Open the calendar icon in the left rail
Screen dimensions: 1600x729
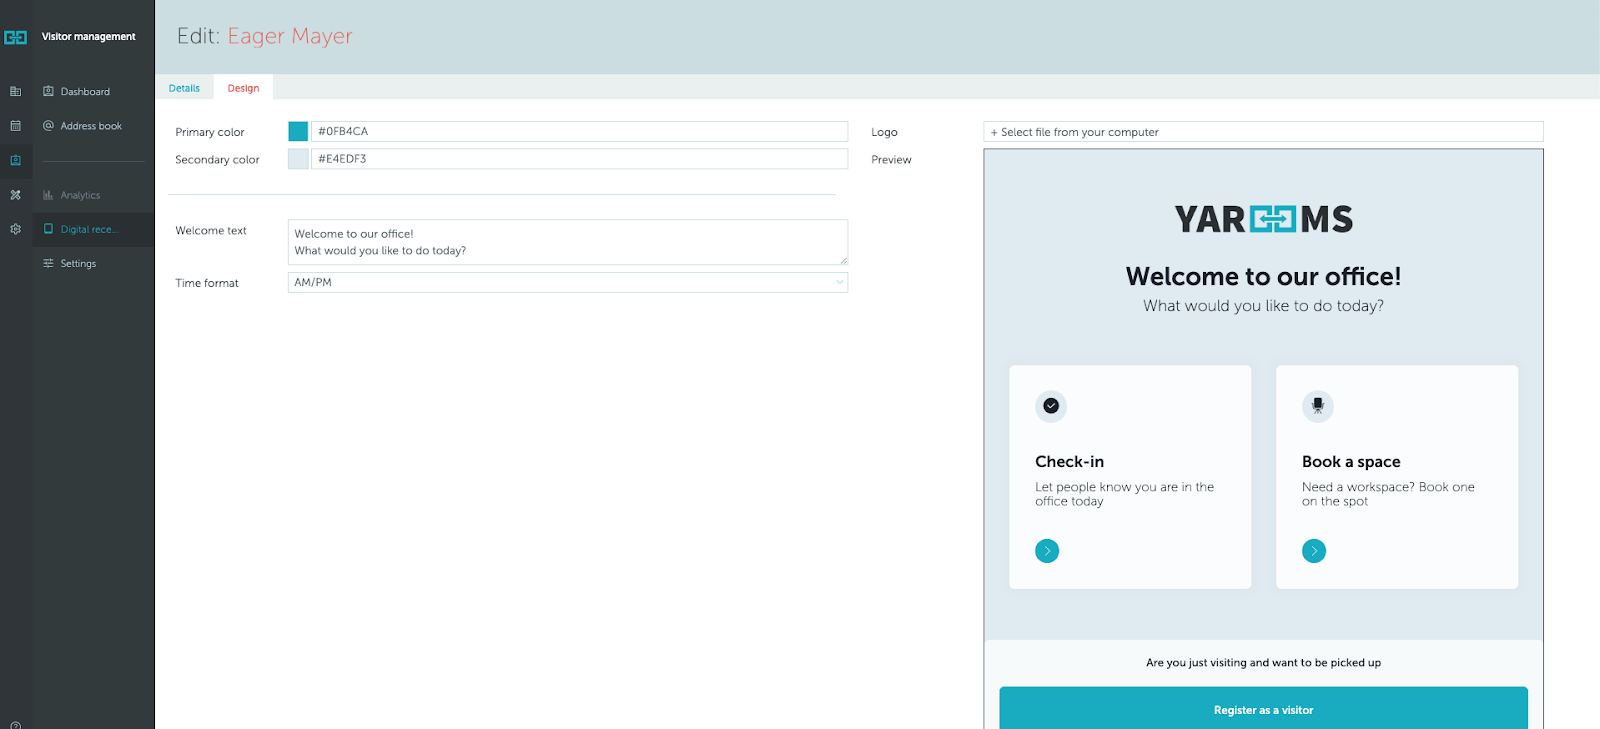[x=15, y=126]
